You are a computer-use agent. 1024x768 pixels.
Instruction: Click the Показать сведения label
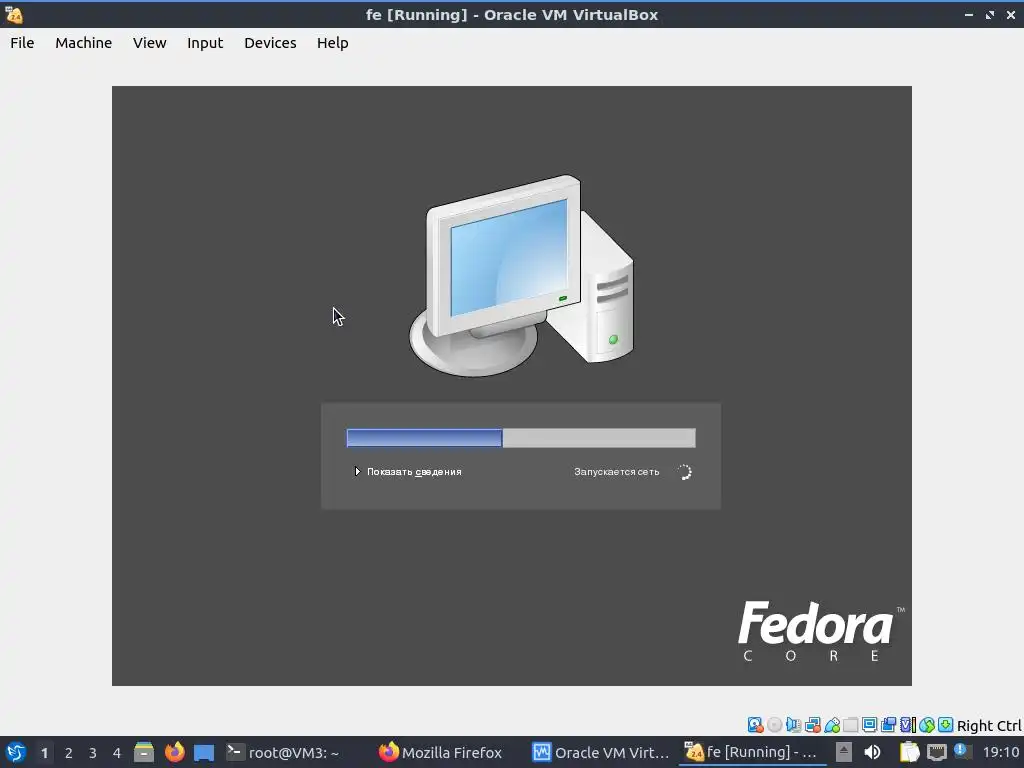pos(414,472)
